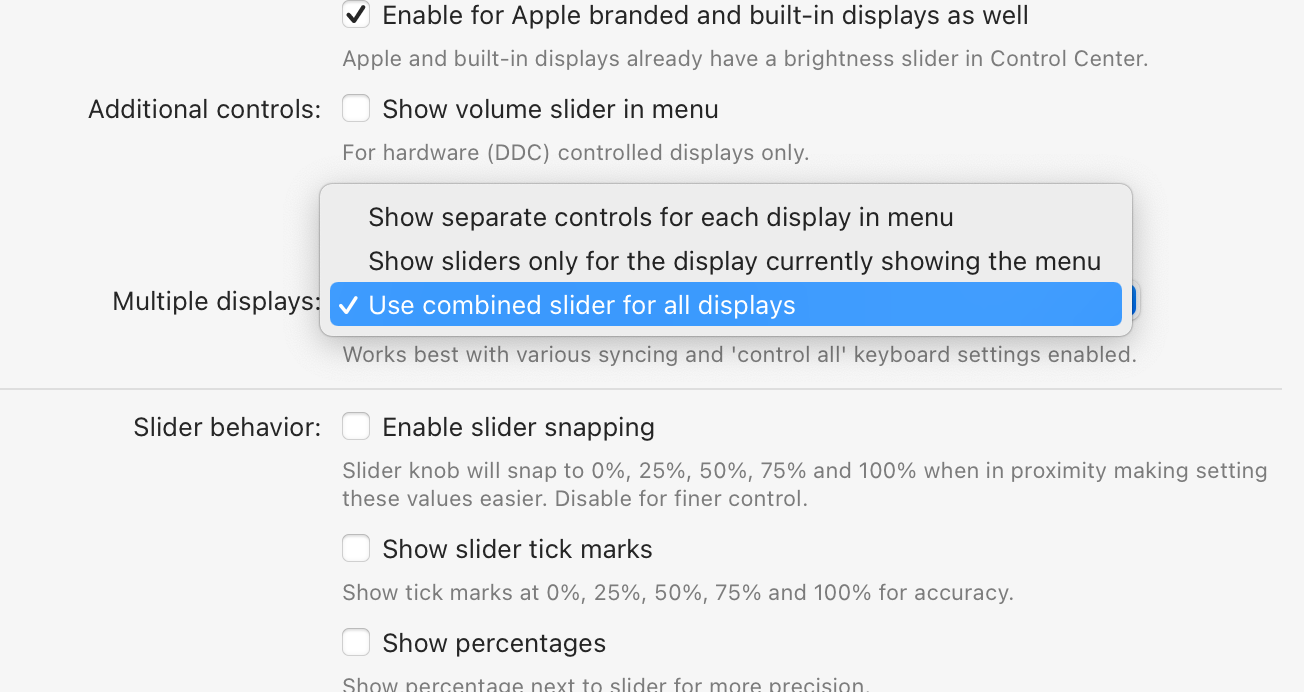This screenshot has height=692, width=1304.
Task: Click the highlighted blue dropdown row
Action: coord(726,304)
